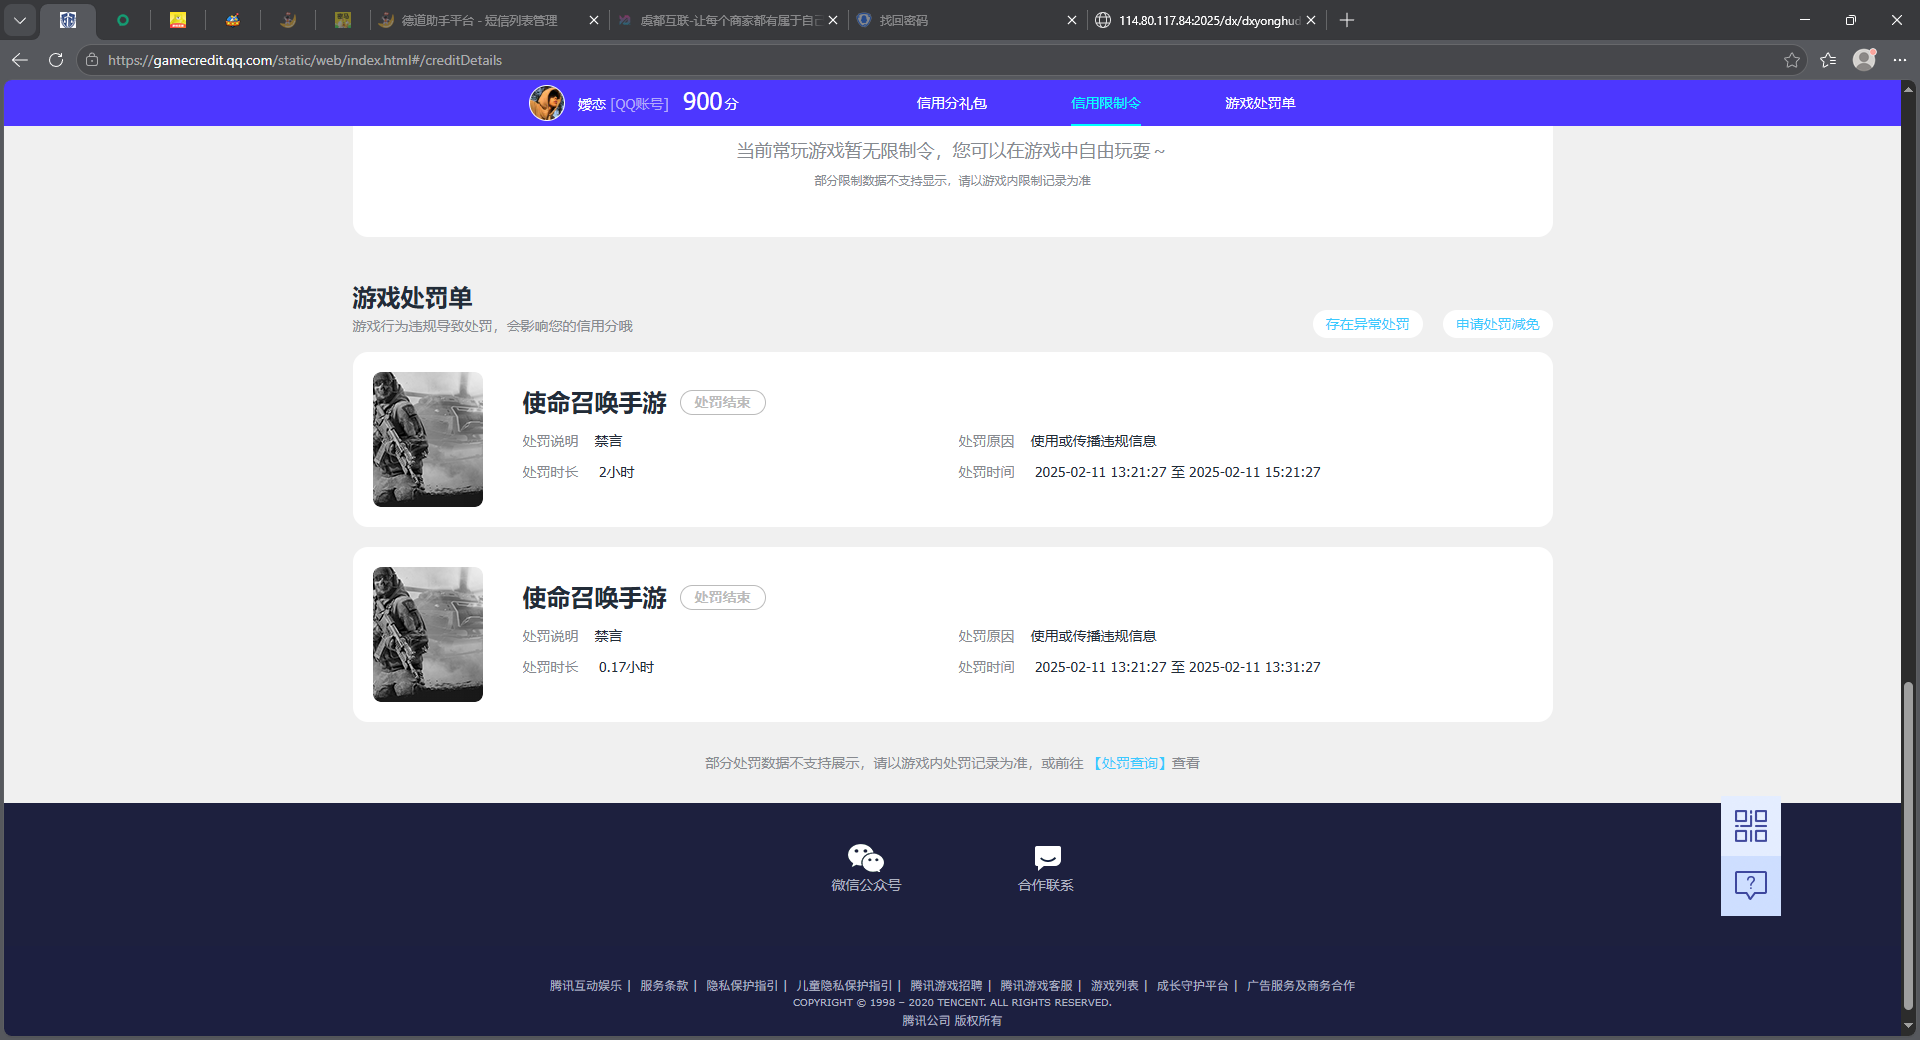This screenshot has height=1040, width=1920.
Task: Open the browser profile avatar
Action: [x=1865, y=60]
